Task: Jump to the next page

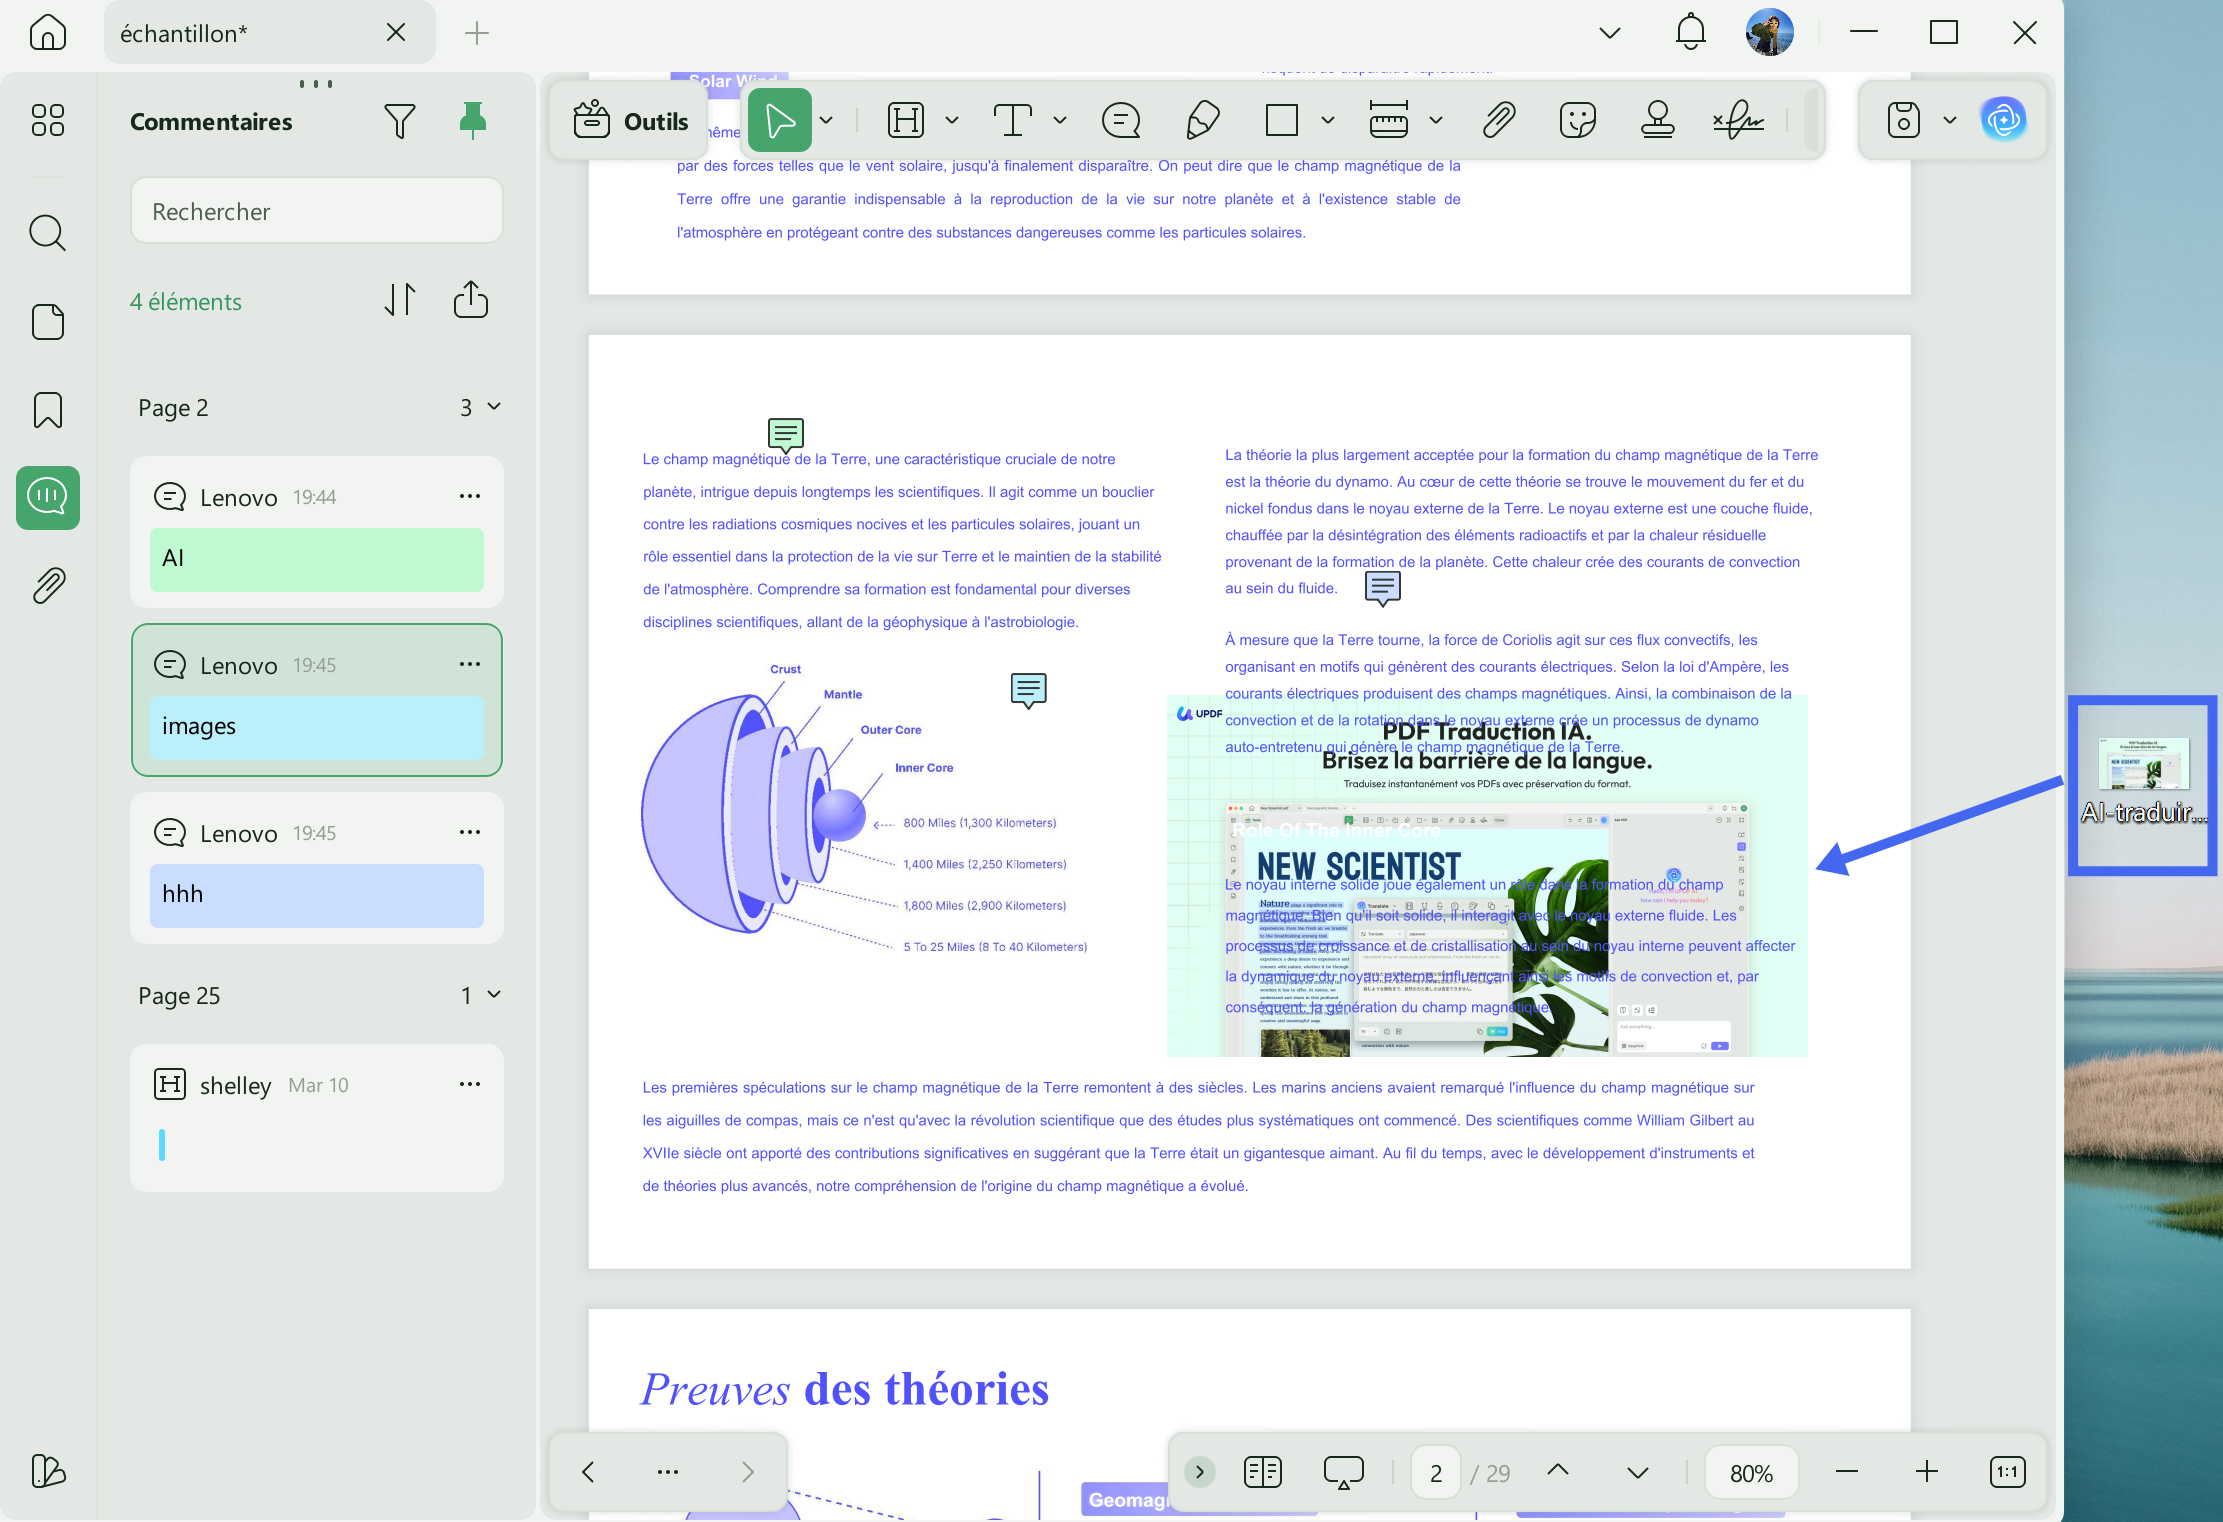Action: tap(1637, 1473)
